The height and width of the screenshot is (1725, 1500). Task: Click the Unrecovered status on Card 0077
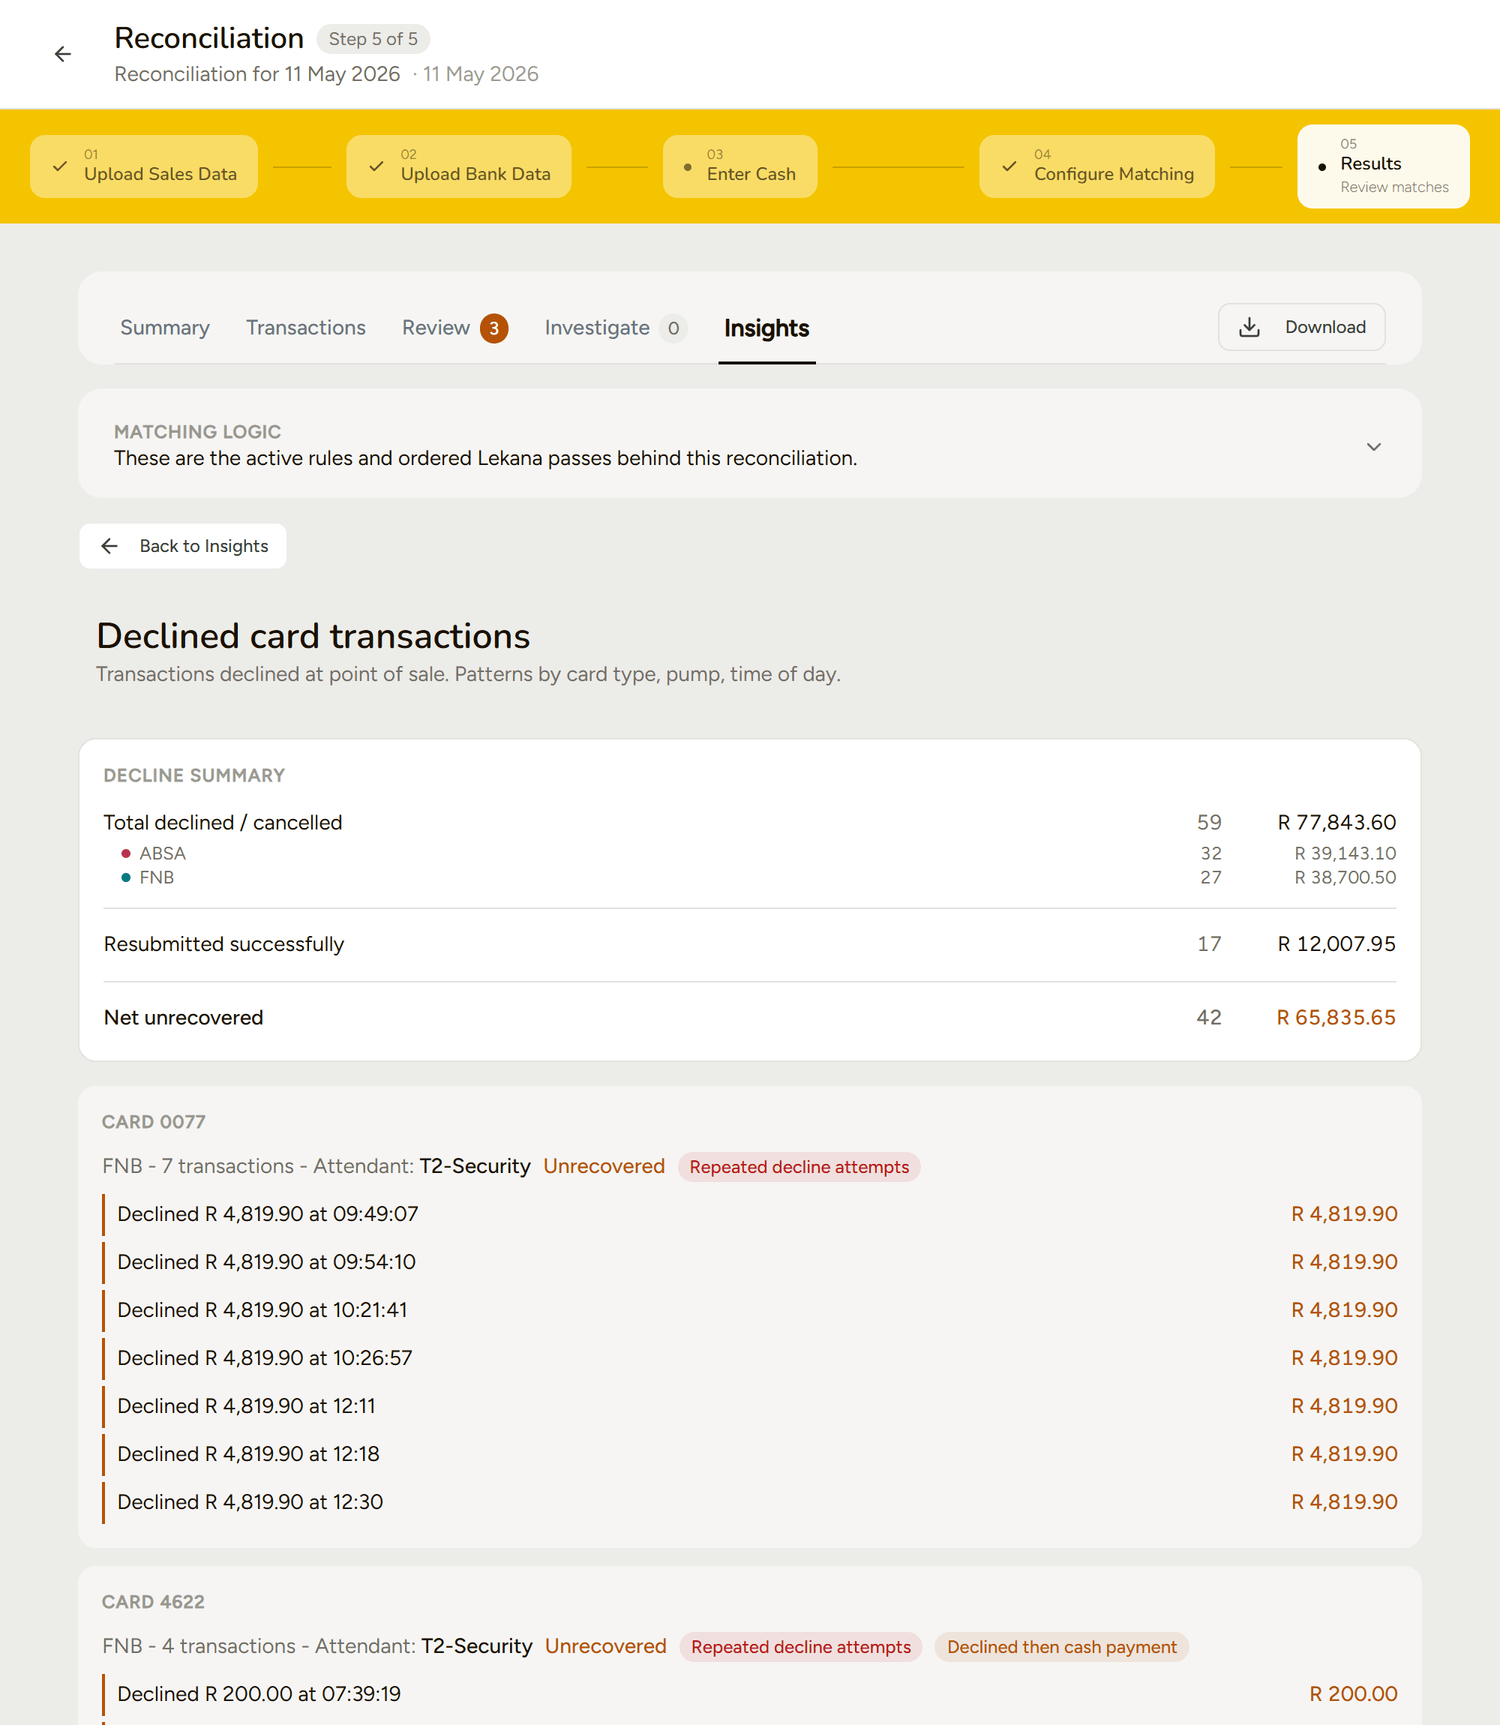click(604, 1166)
